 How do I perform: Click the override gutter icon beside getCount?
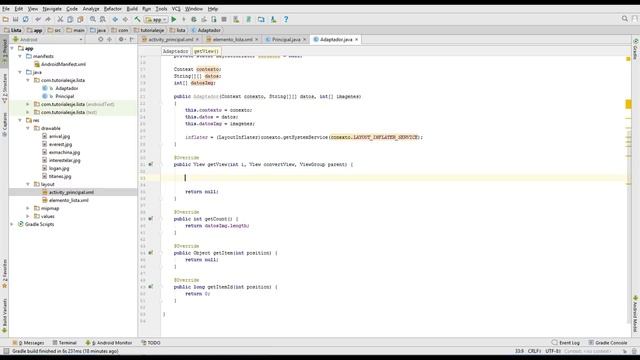pyautogui.click(x=151, y=219)
